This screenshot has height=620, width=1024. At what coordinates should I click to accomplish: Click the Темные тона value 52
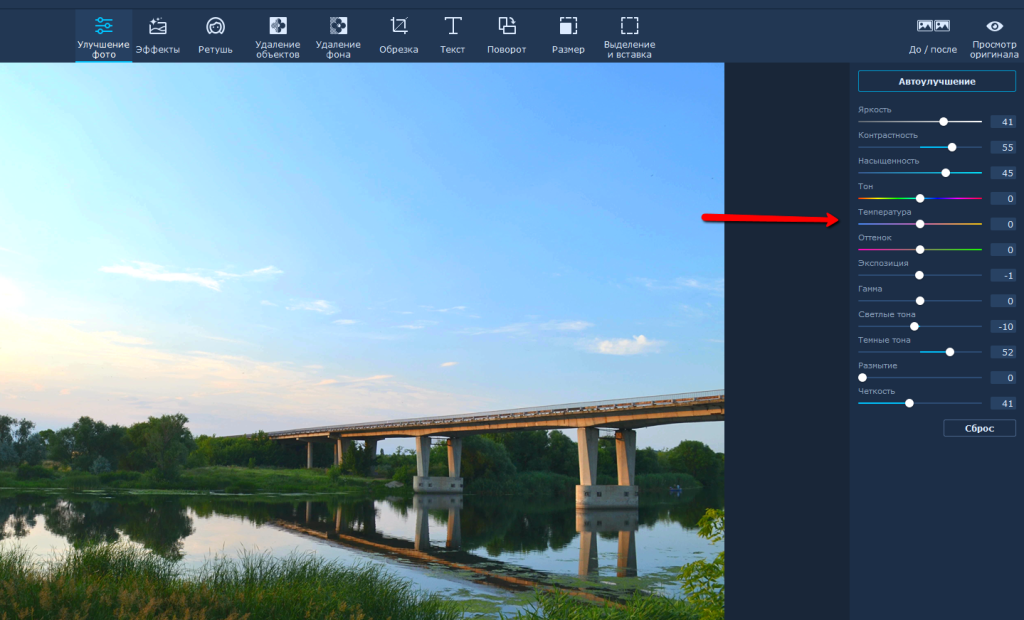[1003, 352]
